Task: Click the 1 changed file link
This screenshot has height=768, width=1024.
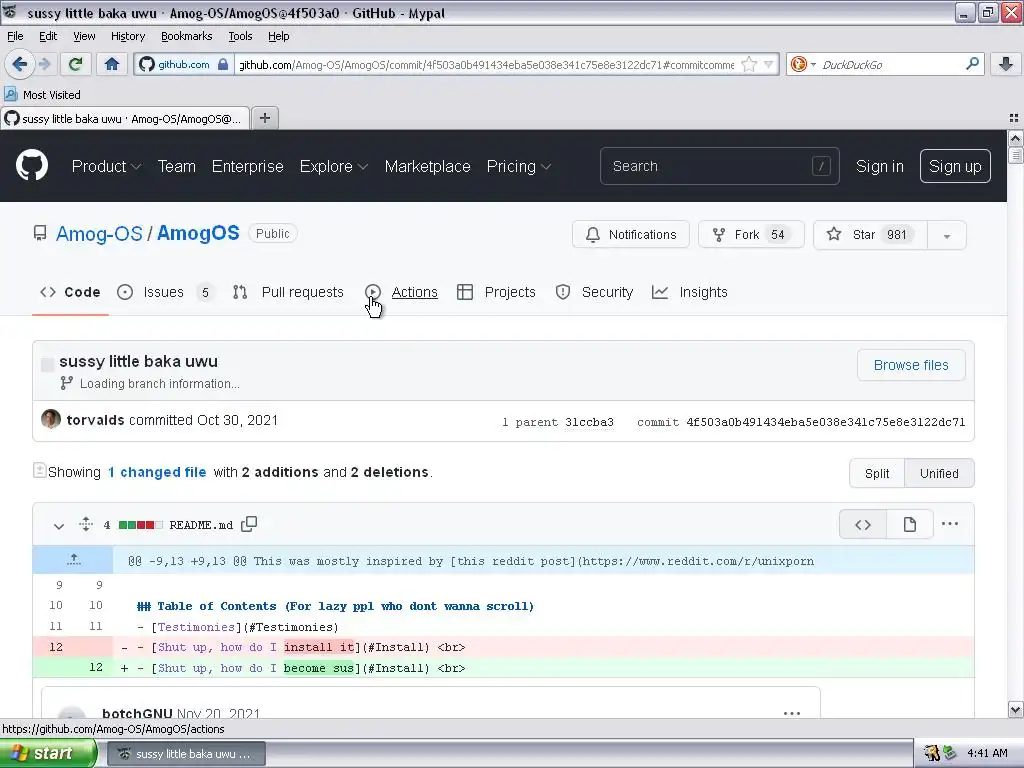Action: click(x=157, y=472)
